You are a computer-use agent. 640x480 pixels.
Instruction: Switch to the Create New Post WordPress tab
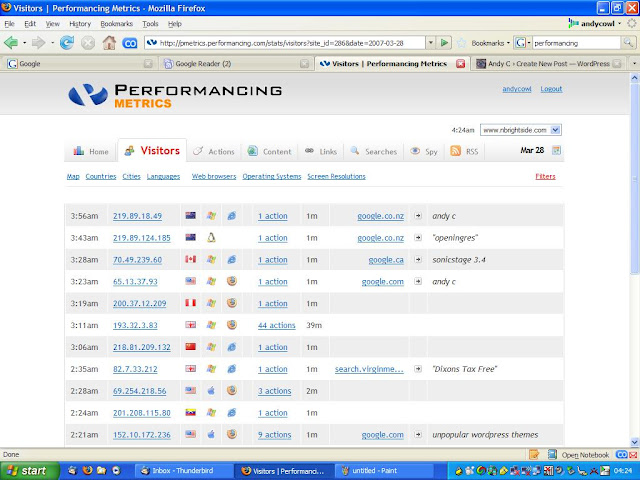point(549,64)
